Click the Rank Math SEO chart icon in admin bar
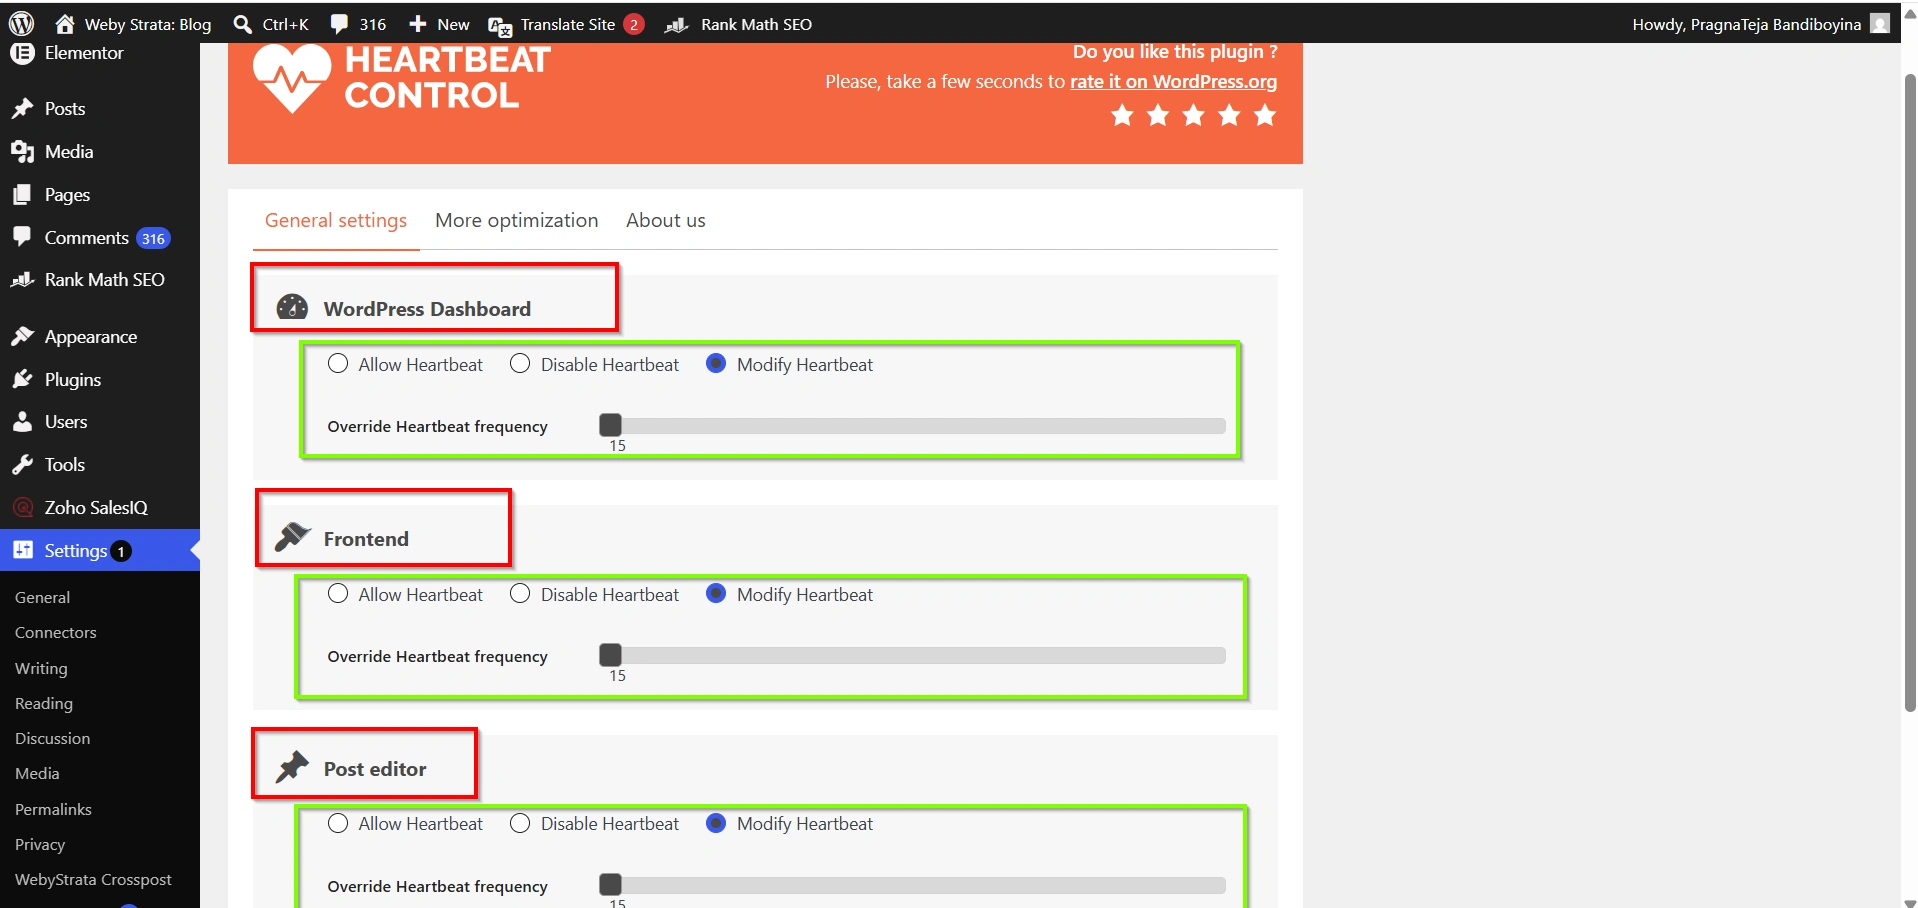Screen dimensions: 1918x908 pos(677,24)
